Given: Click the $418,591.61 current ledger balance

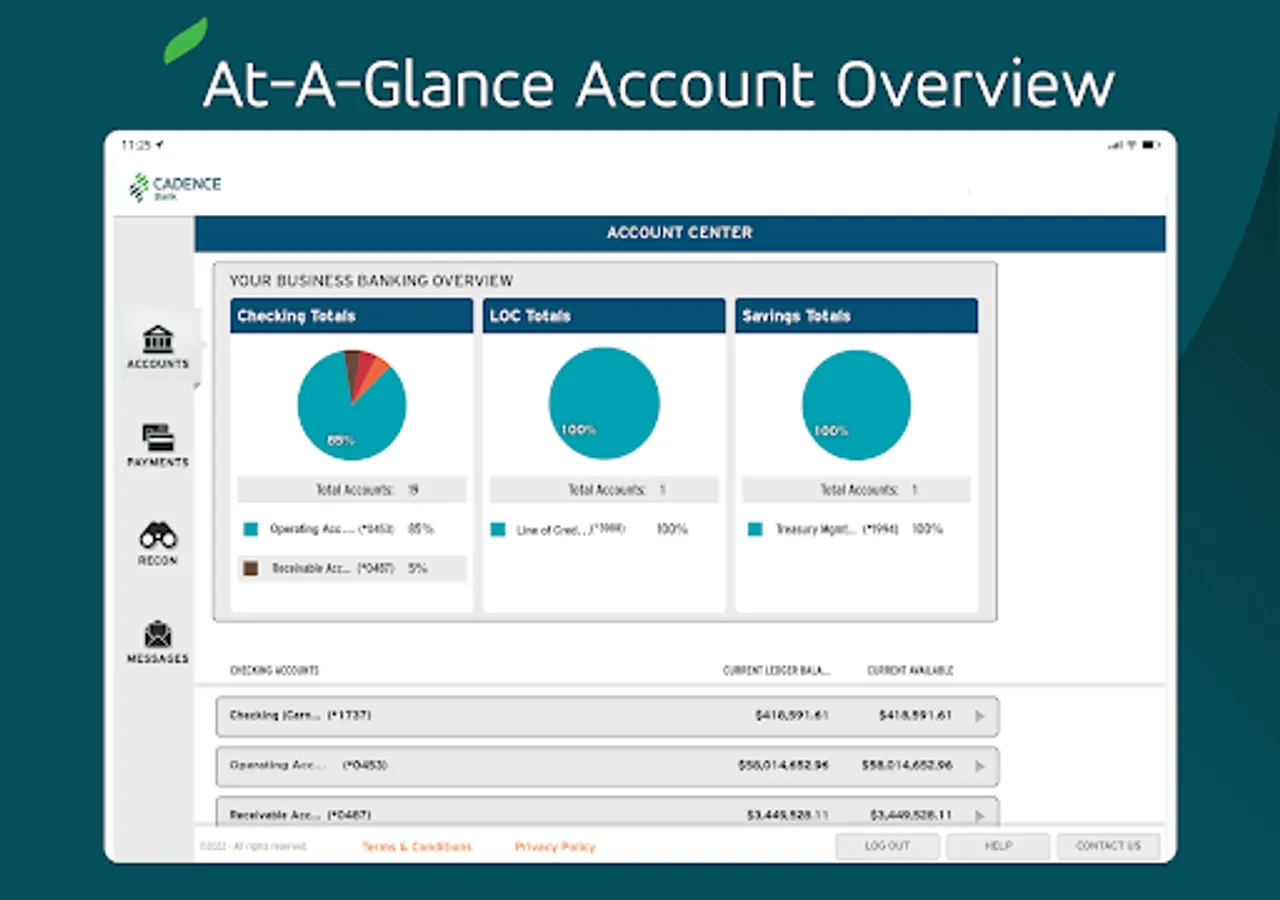Looking at the screenshot, I should click(x=792, y=716).
